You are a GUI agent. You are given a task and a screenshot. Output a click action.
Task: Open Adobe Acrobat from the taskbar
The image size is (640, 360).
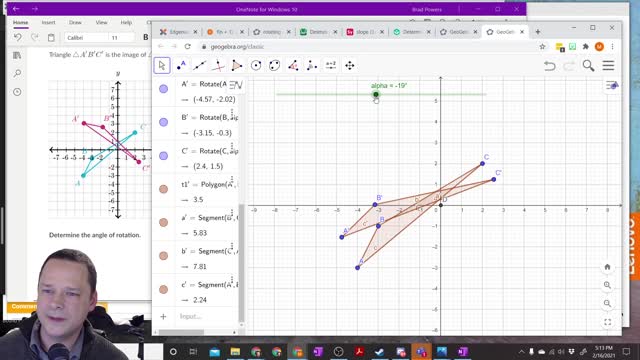(359, 351)
